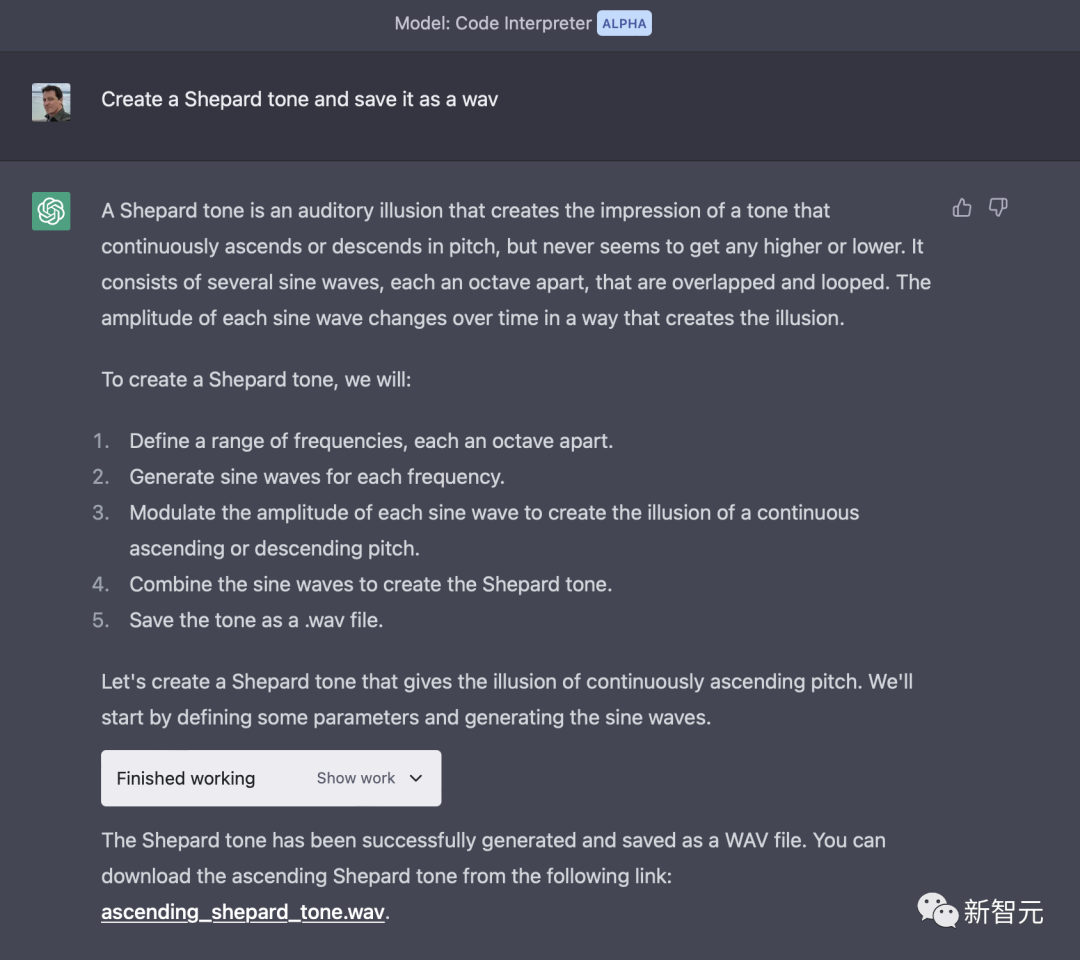The width and height of the screenshot is (1080, 960).
Task: Click the 'A Shepard tone is an auditory illusion' paragraph
Action: [x=515, y=264]
